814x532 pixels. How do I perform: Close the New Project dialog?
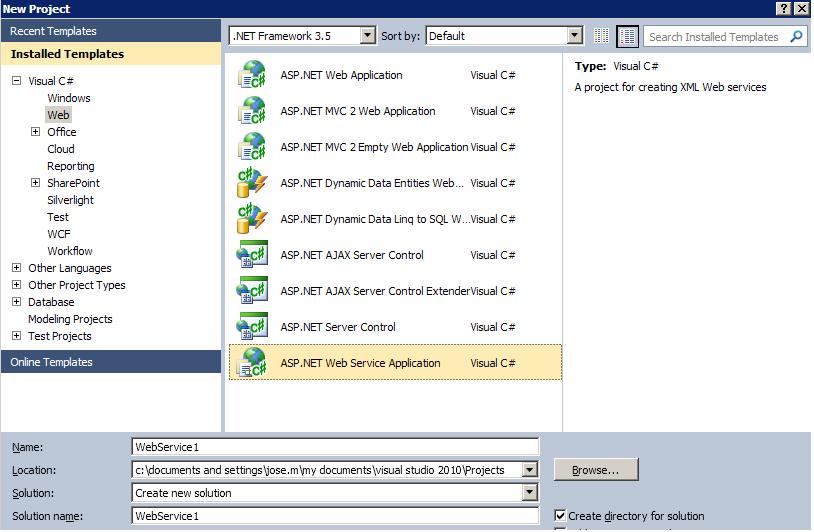[802, 8]
